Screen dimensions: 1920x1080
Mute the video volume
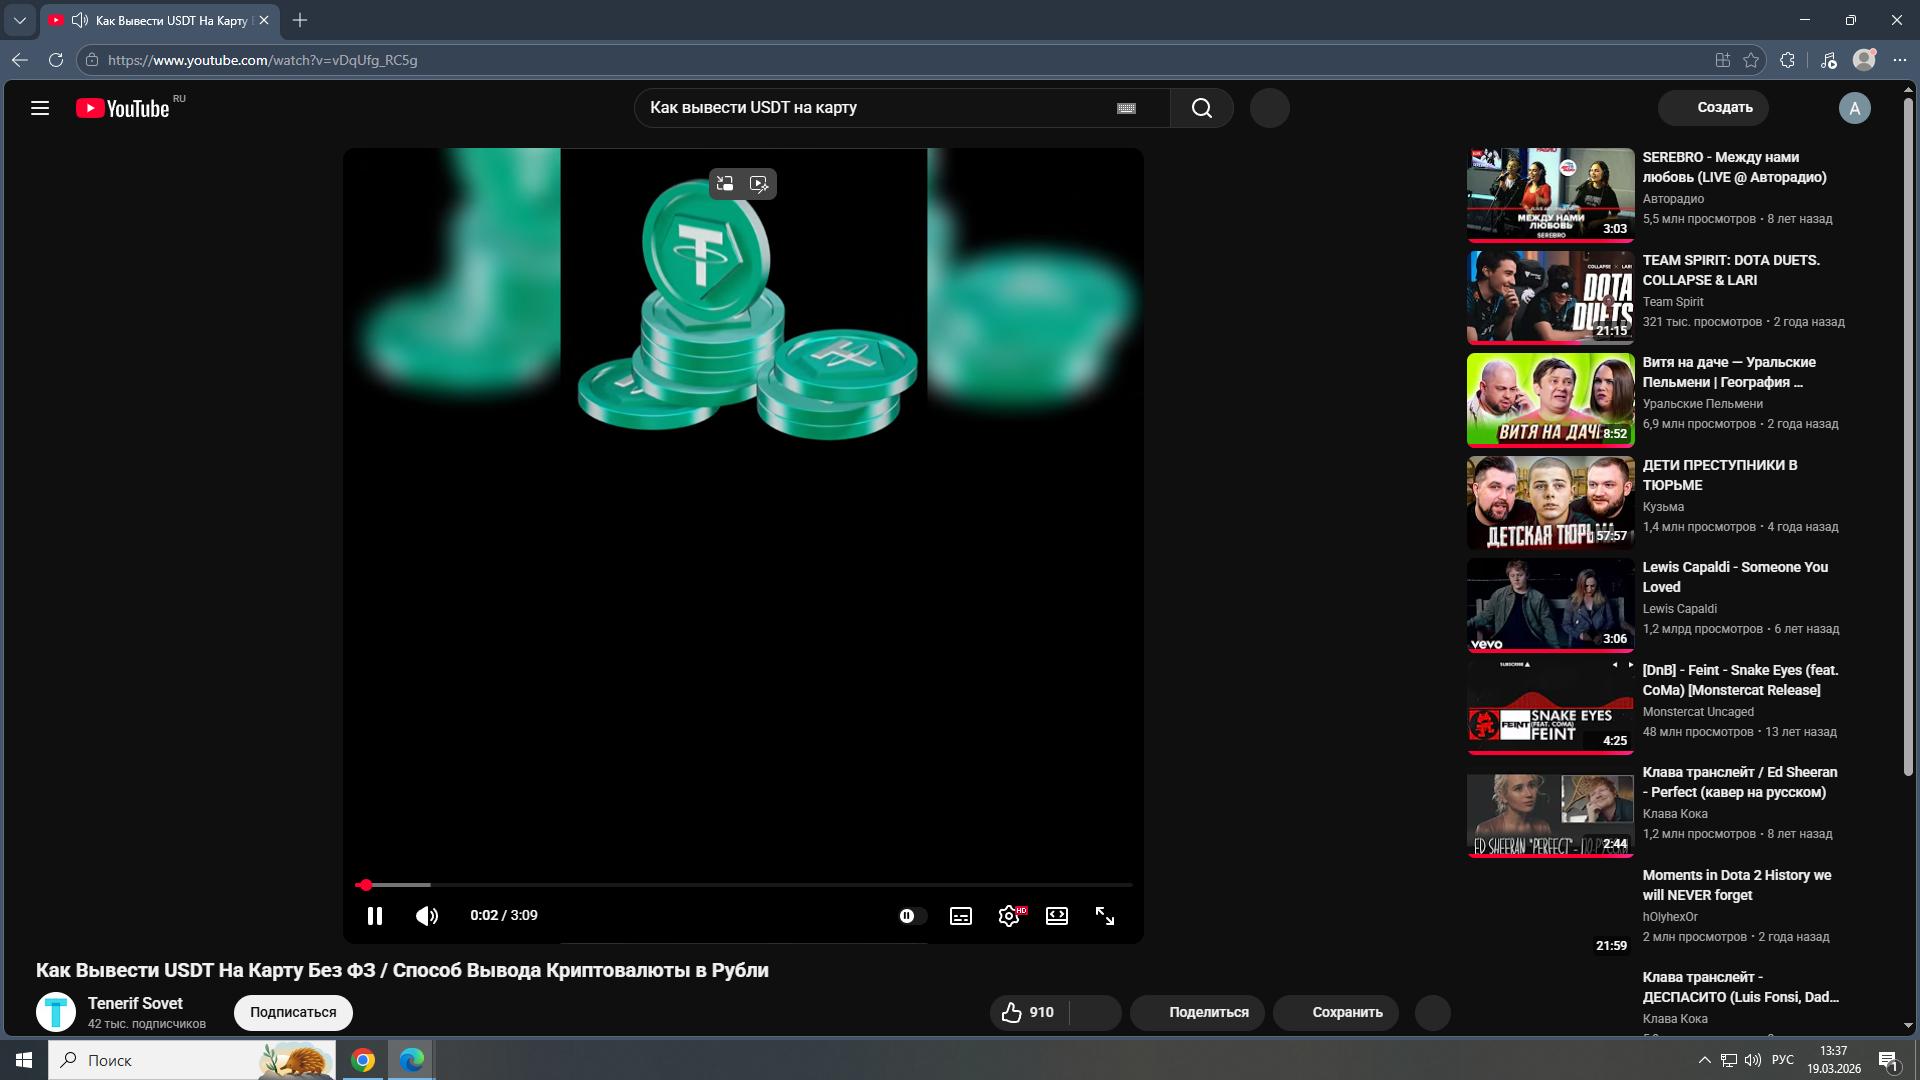click(427, 916)
